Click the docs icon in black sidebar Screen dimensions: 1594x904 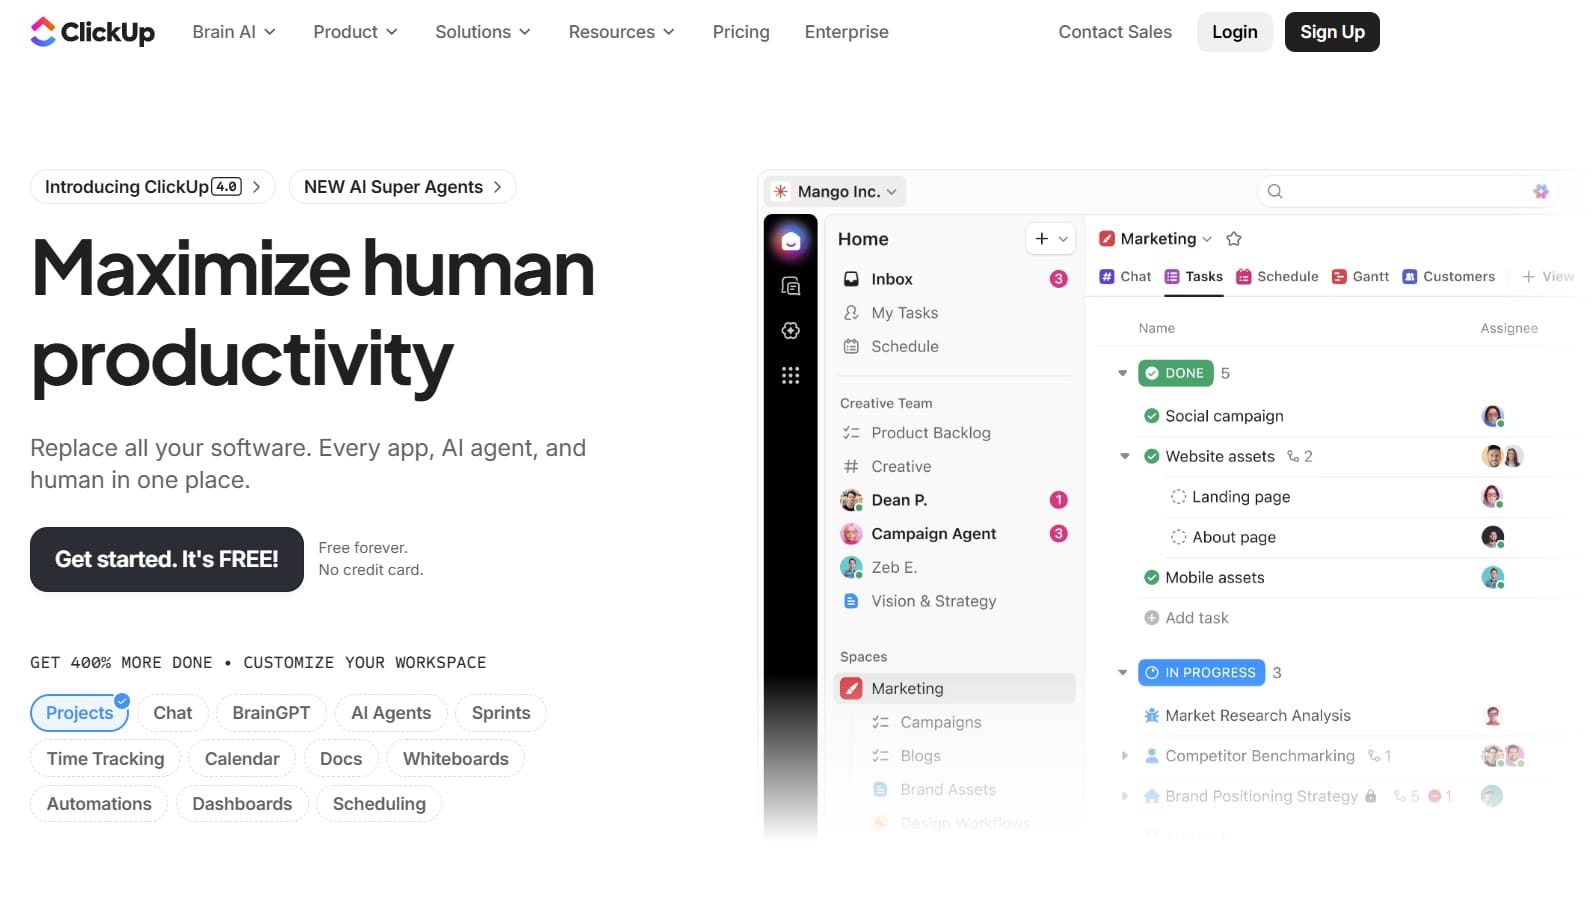tap(791, 287)
